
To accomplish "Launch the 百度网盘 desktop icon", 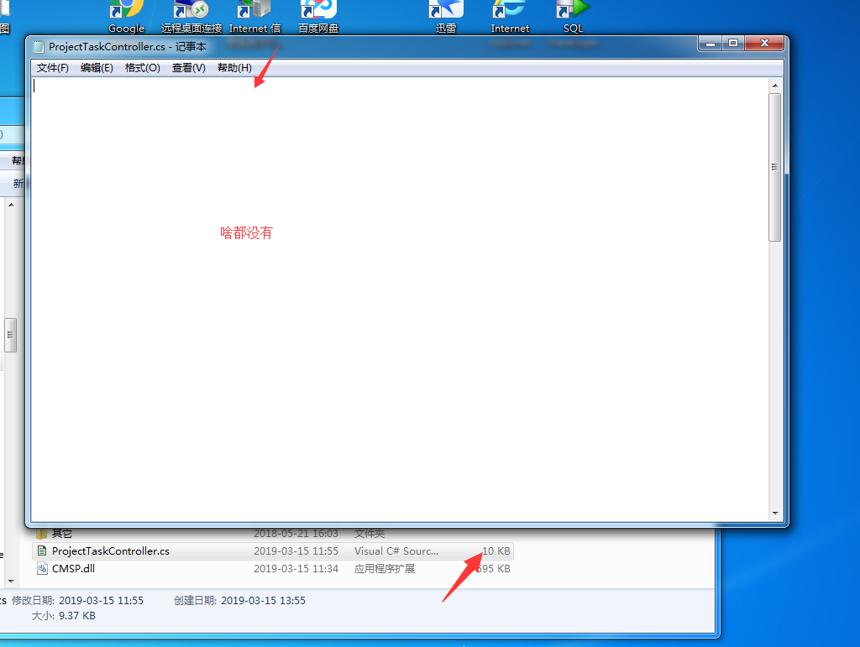I will (319, 10).
